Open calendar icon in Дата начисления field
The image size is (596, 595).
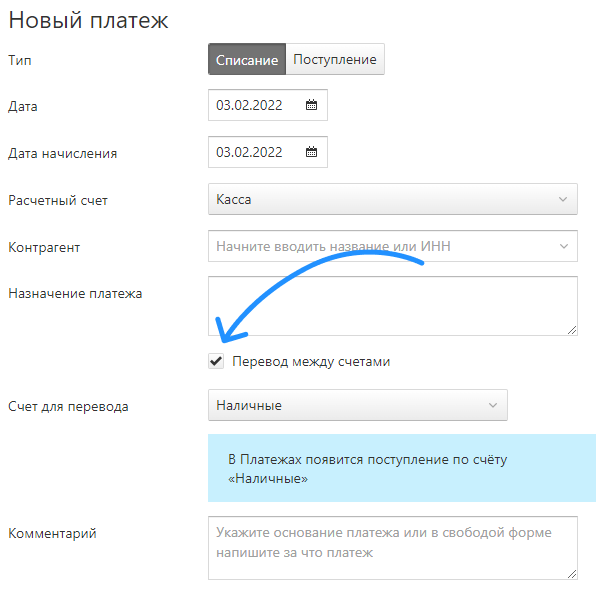pyautogui.click(x=311, y=152)
